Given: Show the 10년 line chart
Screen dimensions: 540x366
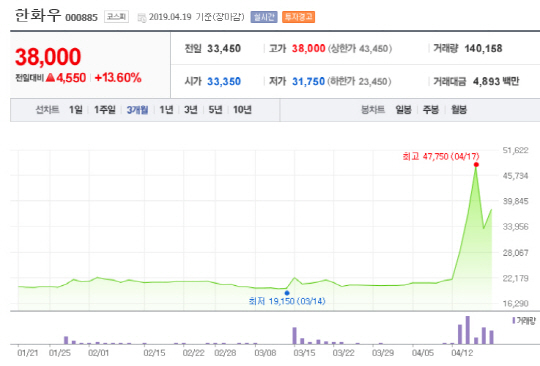Looking at the screenshot, I should click(x=242, y=110).
